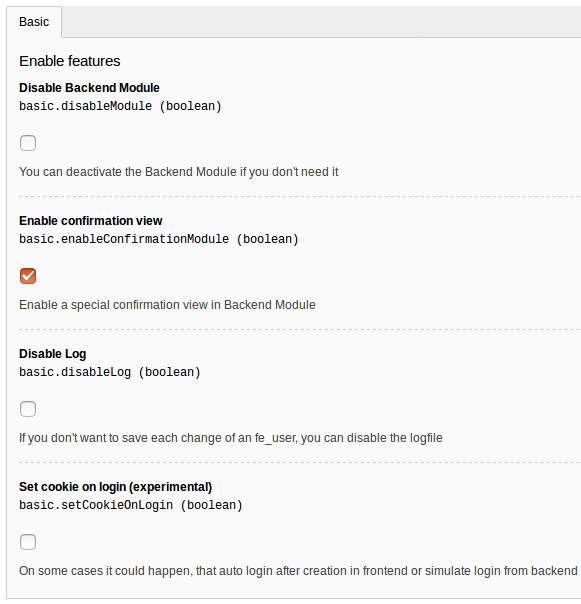The width and height of the screenshot is (581, 604).
Task: Click the Backend Module deactivation description
Action: pyautogui.click(x=179, y=172)
